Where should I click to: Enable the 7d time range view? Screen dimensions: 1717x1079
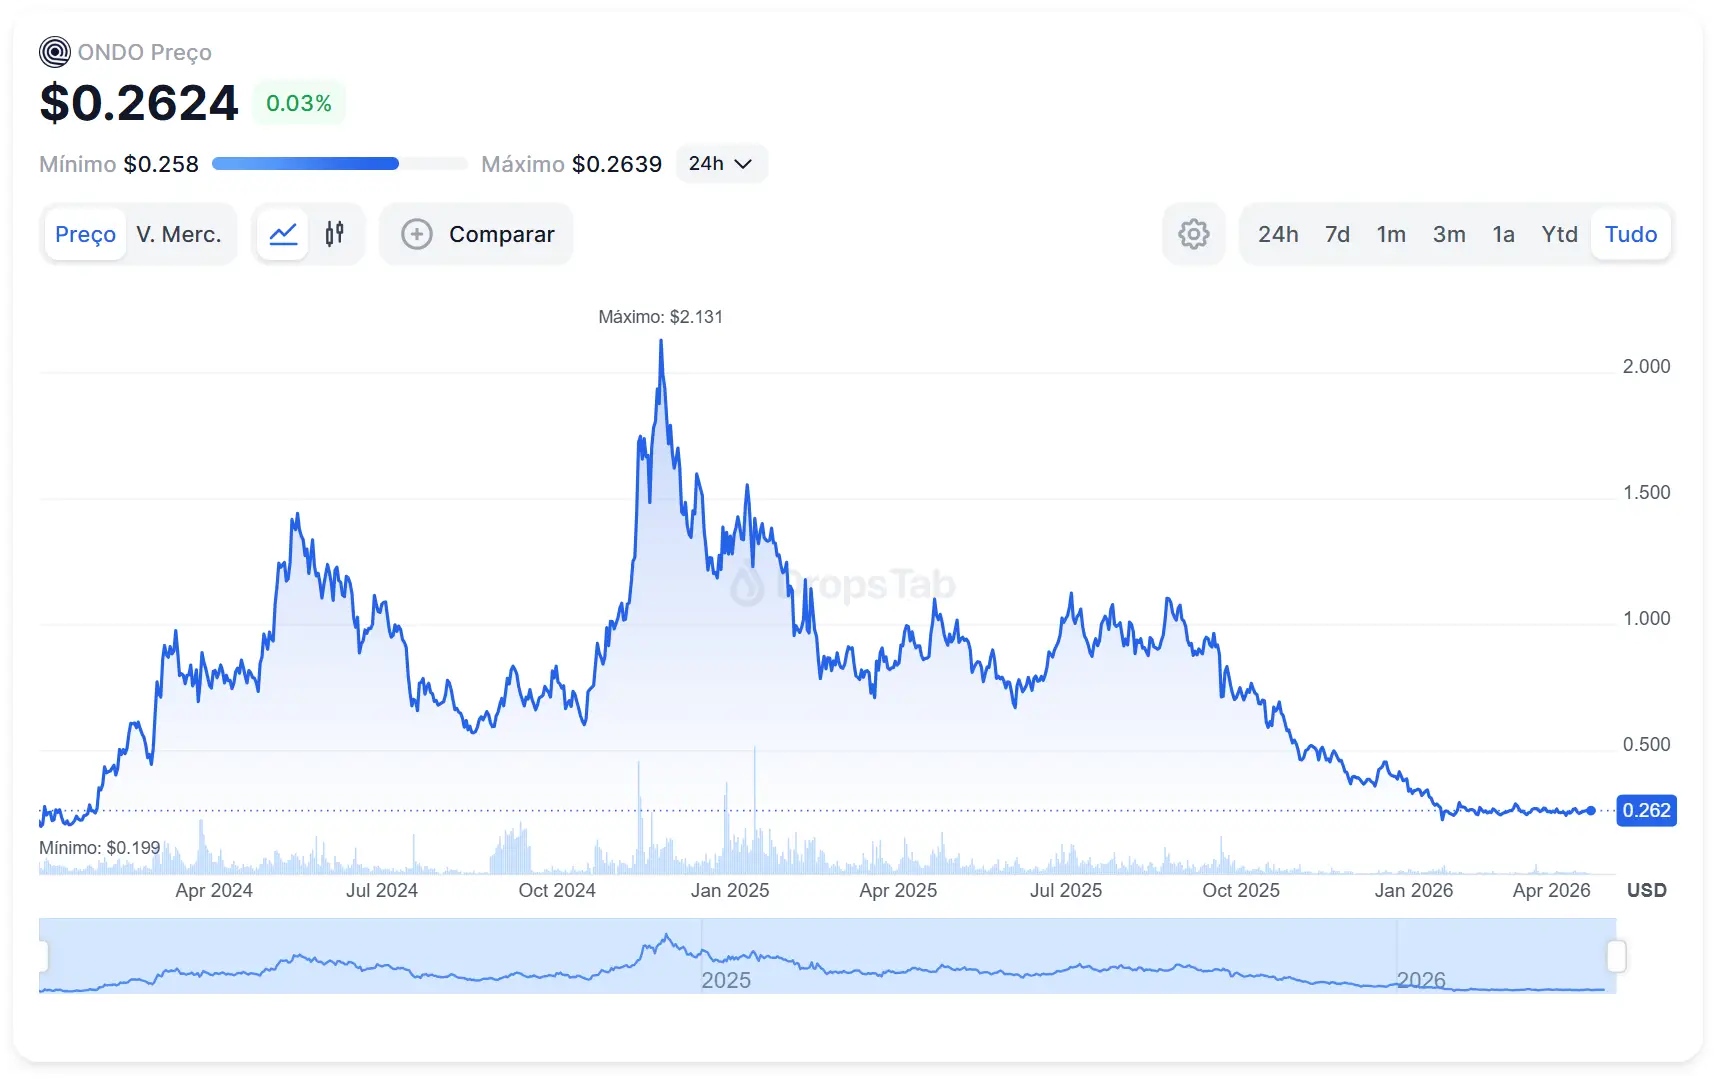click(1336, 234)
